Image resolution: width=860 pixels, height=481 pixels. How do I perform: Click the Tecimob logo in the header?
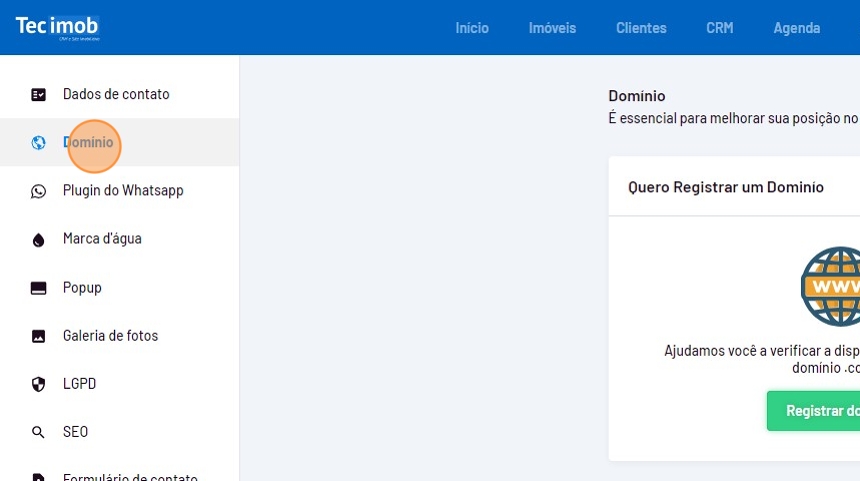click(x=57, y=27)
